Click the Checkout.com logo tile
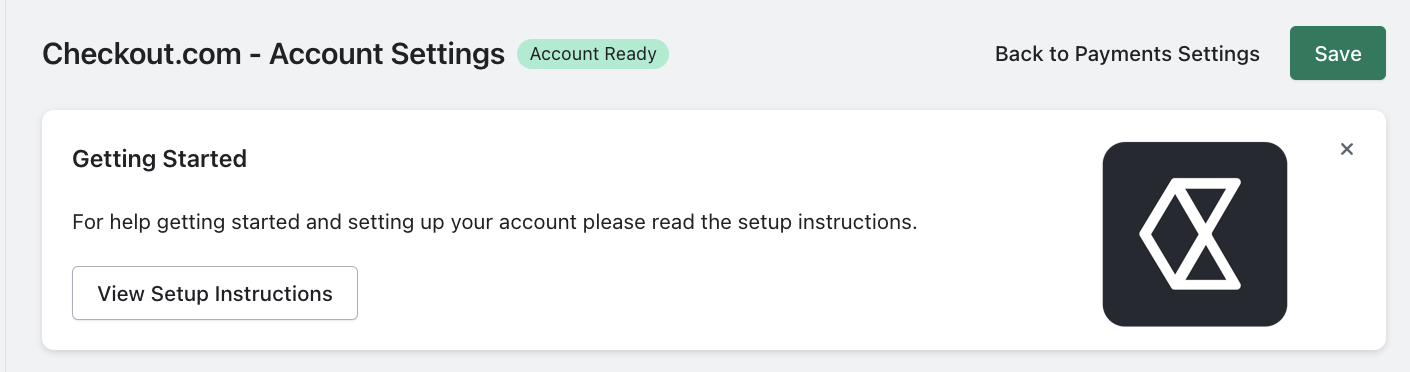 tap(1194, 234)
